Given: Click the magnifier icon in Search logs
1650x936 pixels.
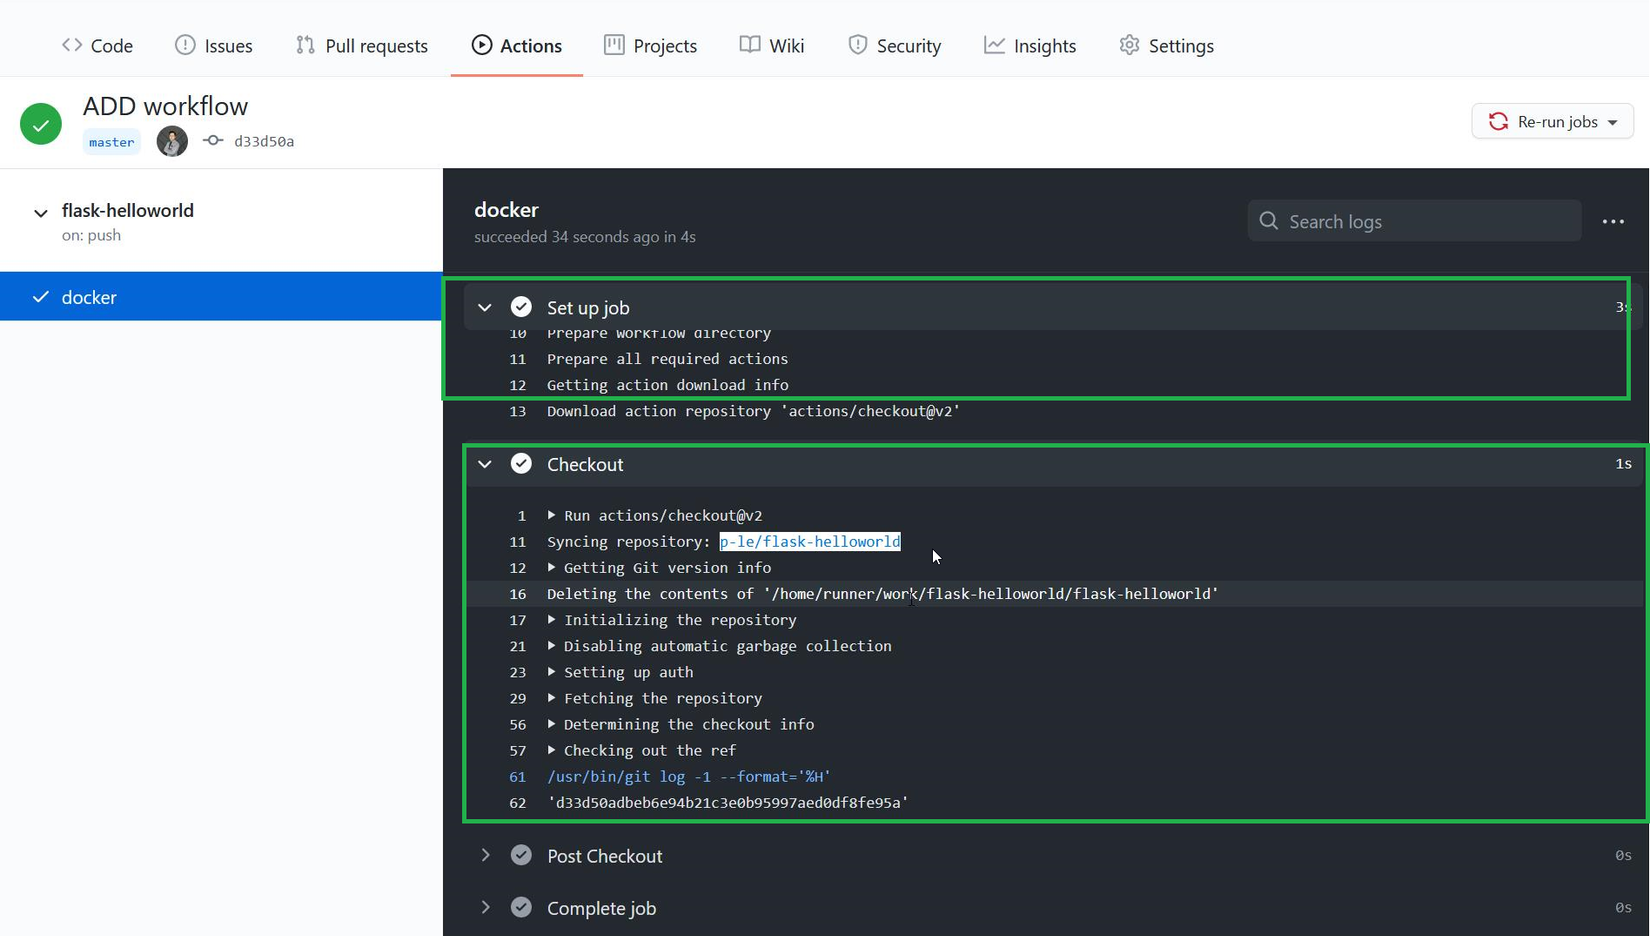Looking at the screenshot, I should [1269, 221].
